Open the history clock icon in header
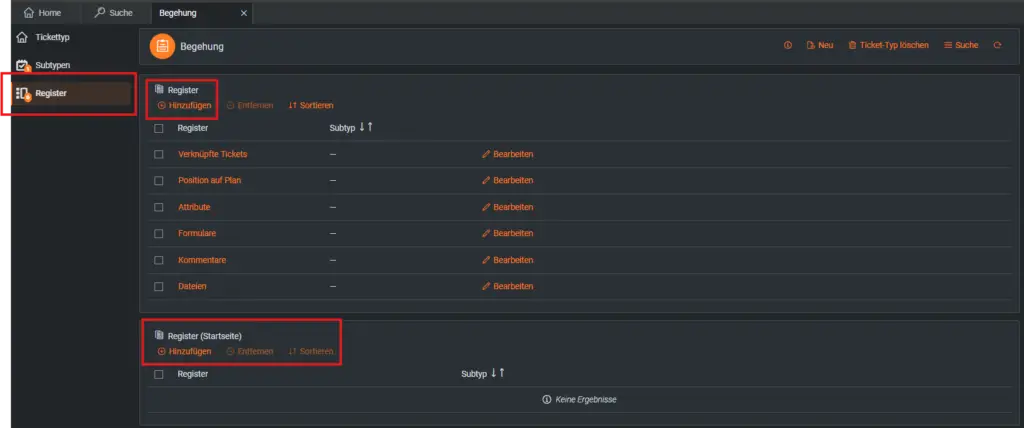This screenshot has height=428, width=1024. (788, 46)
